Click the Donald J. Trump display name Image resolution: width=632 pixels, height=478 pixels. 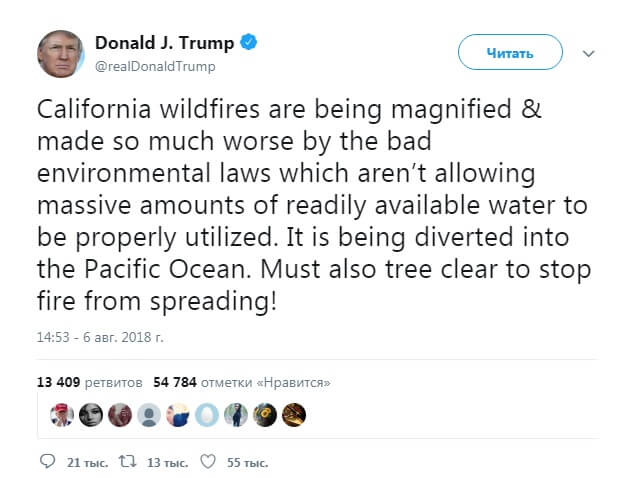[x=164, y=43]
